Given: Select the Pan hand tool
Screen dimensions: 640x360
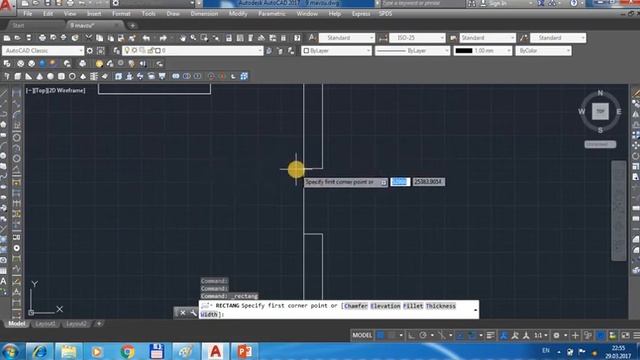Looking at the screenshot, I should [x=182, y=38].
